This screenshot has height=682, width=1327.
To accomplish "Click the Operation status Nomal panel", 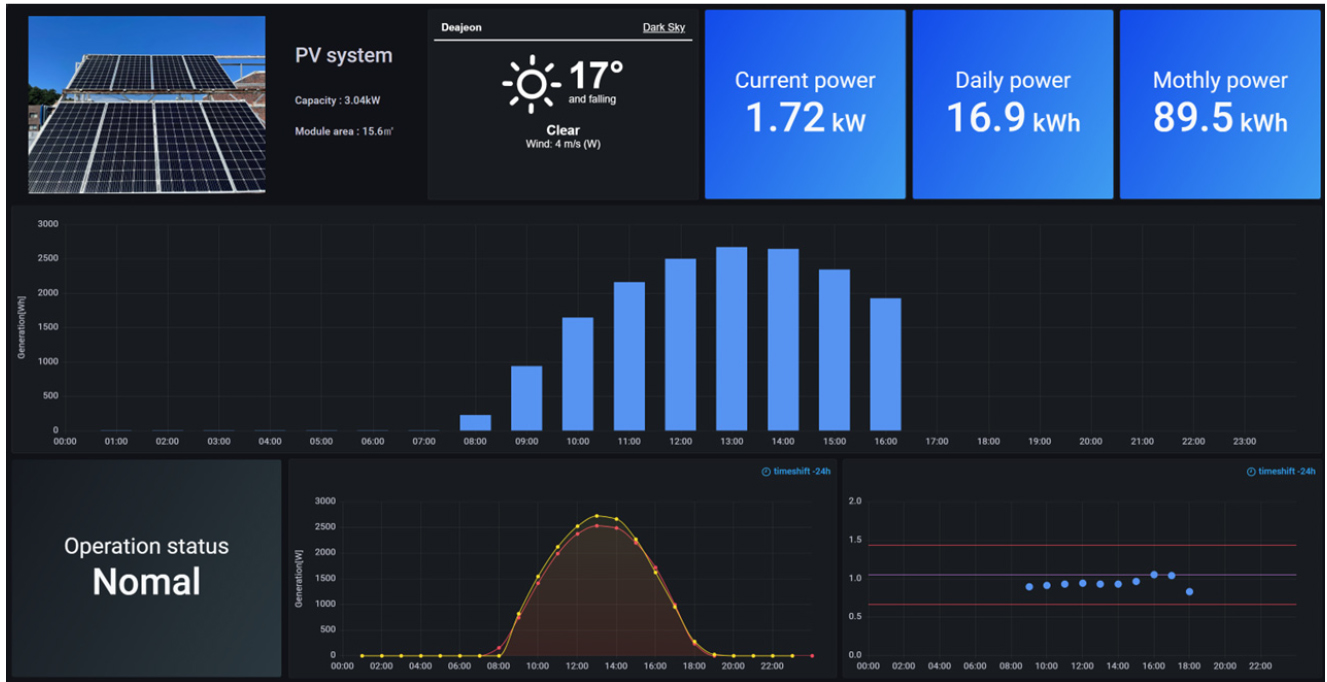I will pyautogui.click(x=147, y=568).
